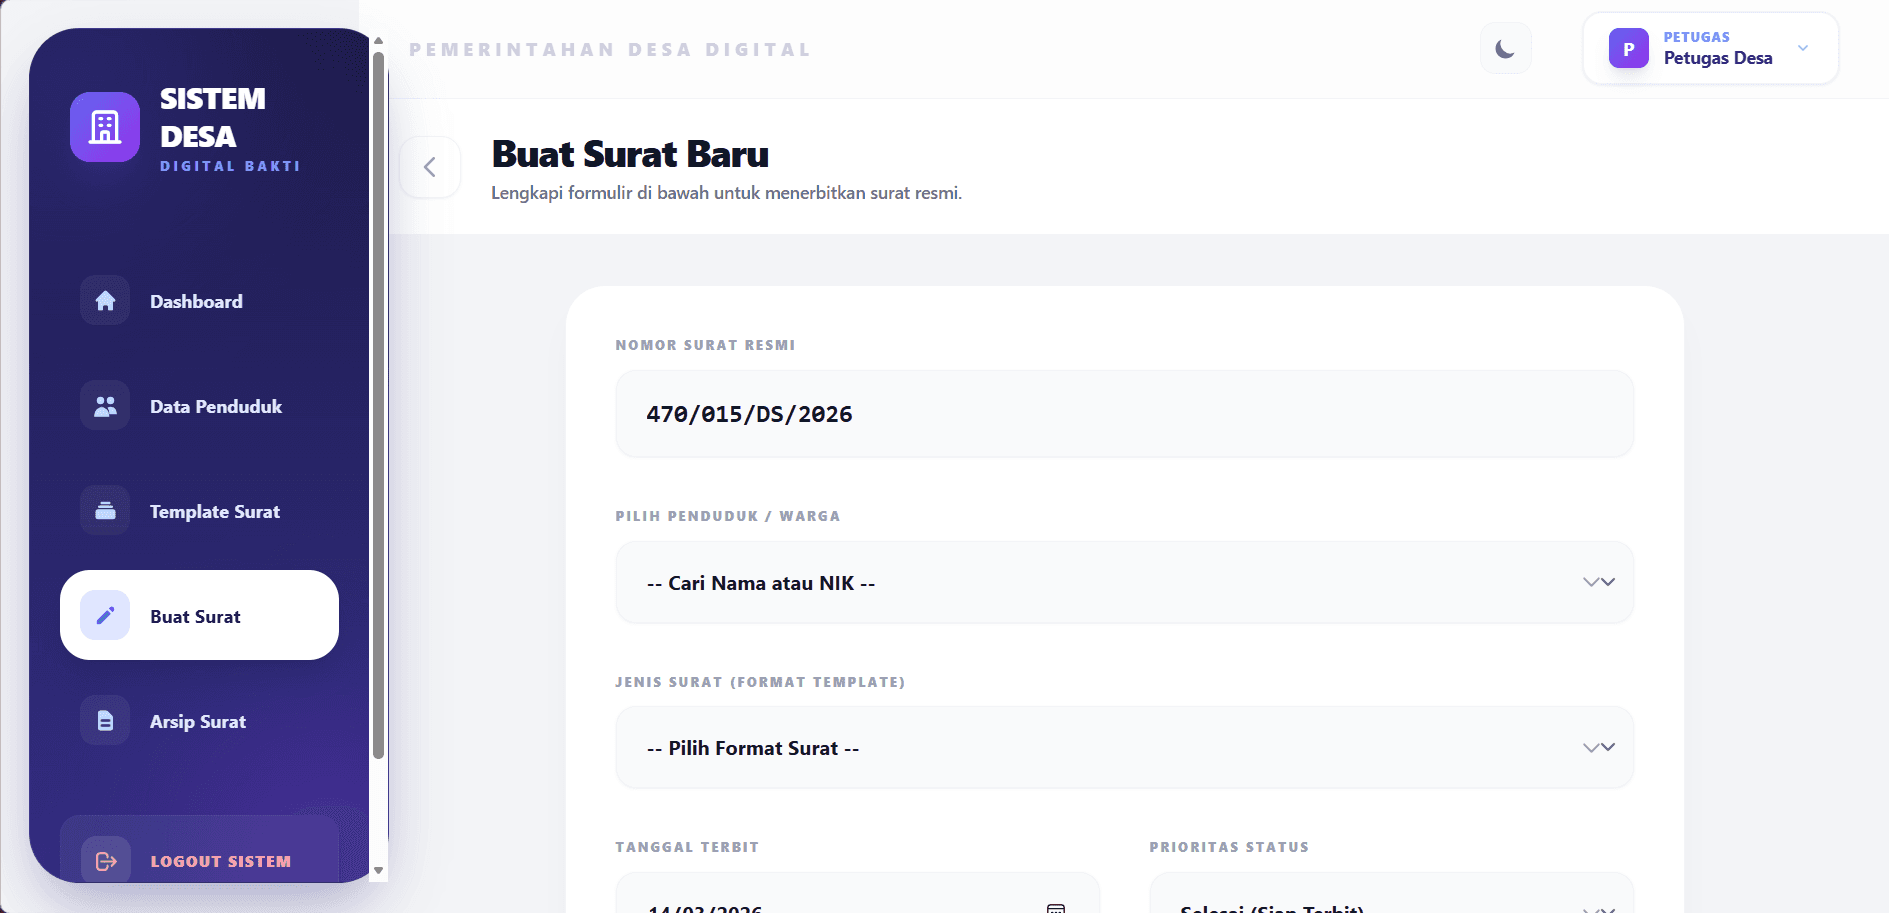Open the Cari Nama atau NIK dropdown
The image size is (1889, 913).
1124,583
